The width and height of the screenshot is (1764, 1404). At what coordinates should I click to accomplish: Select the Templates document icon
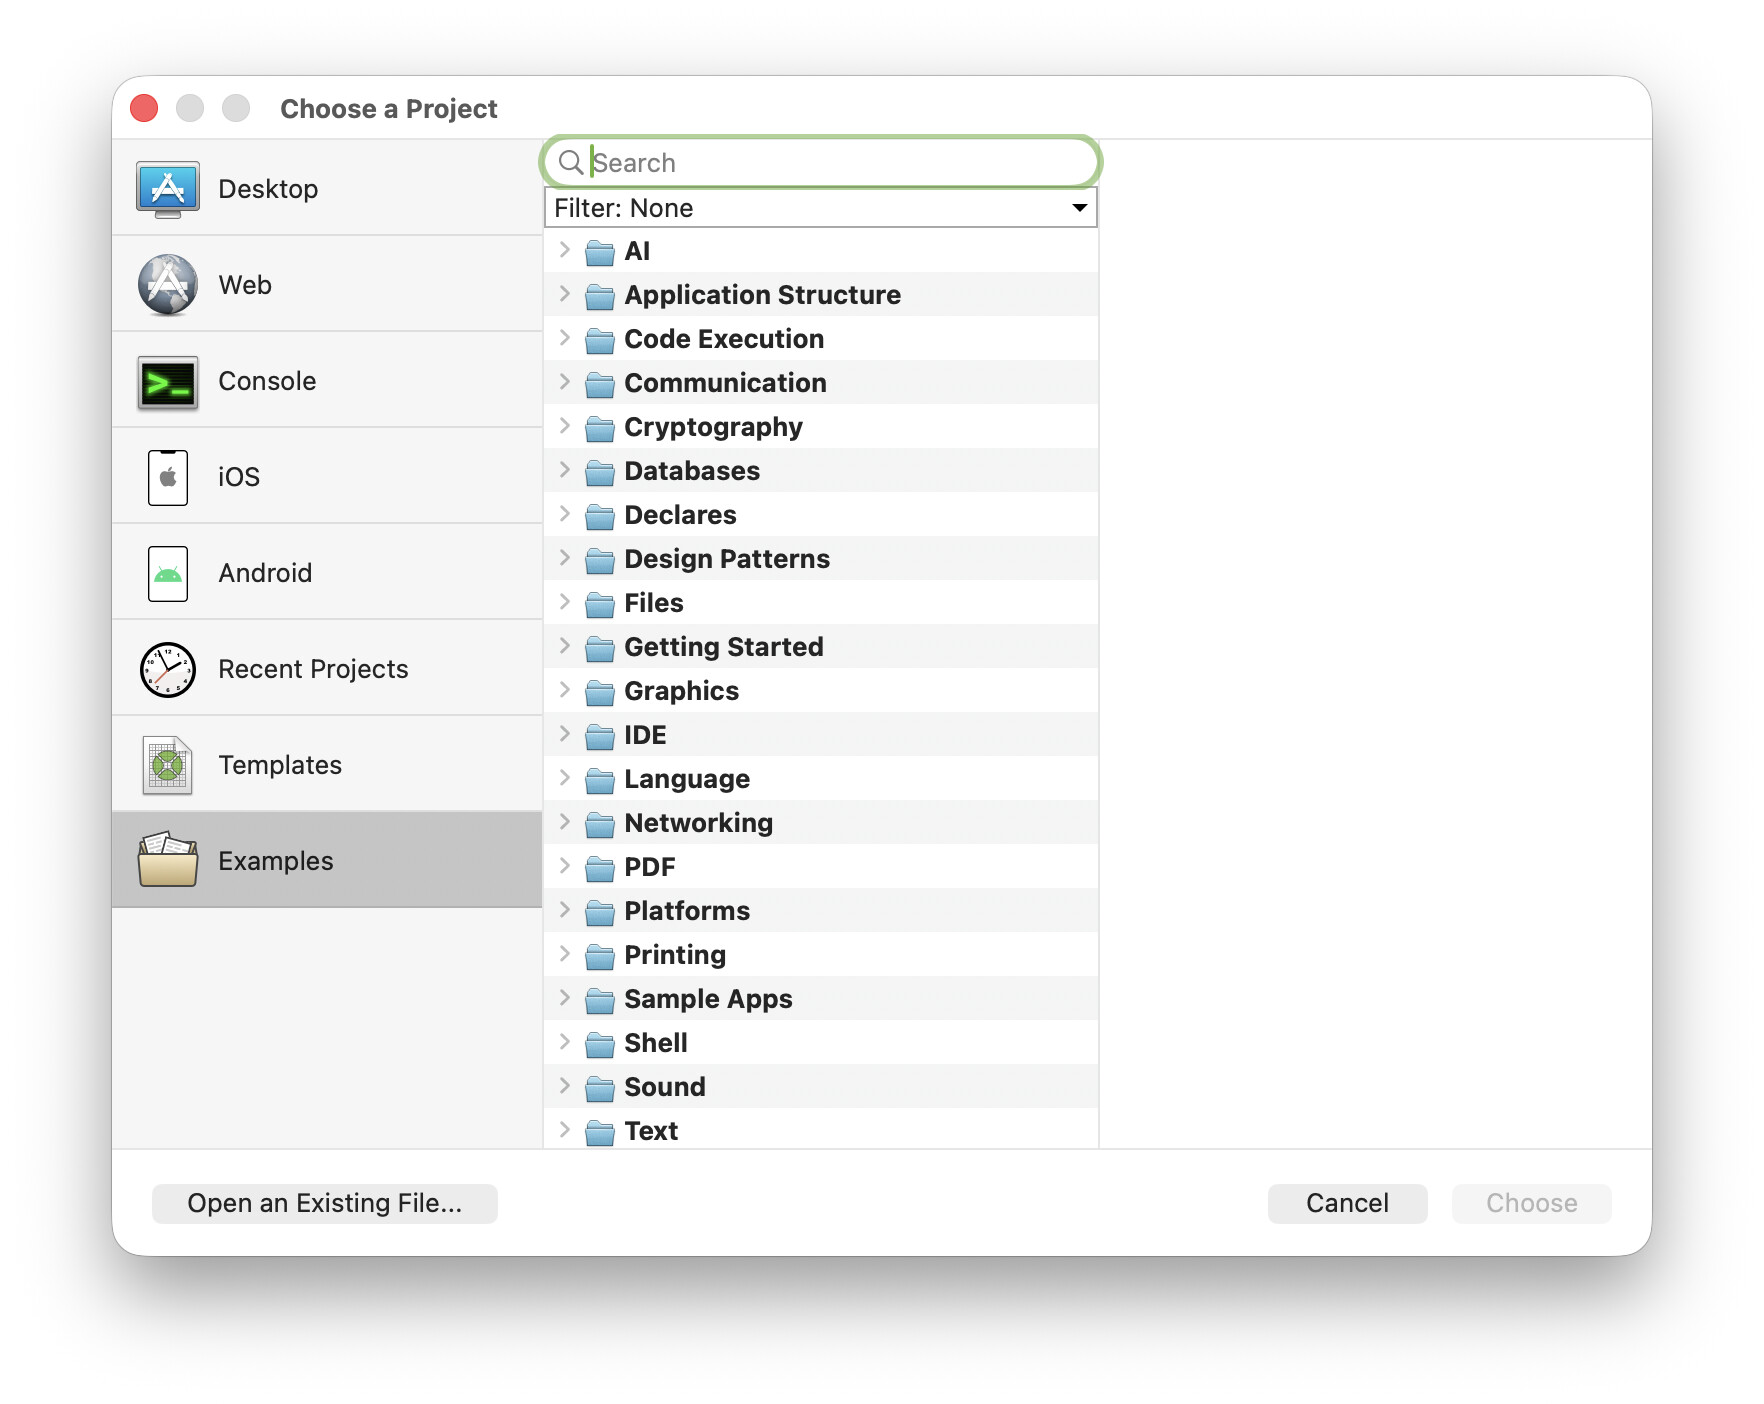coord(168,766)
